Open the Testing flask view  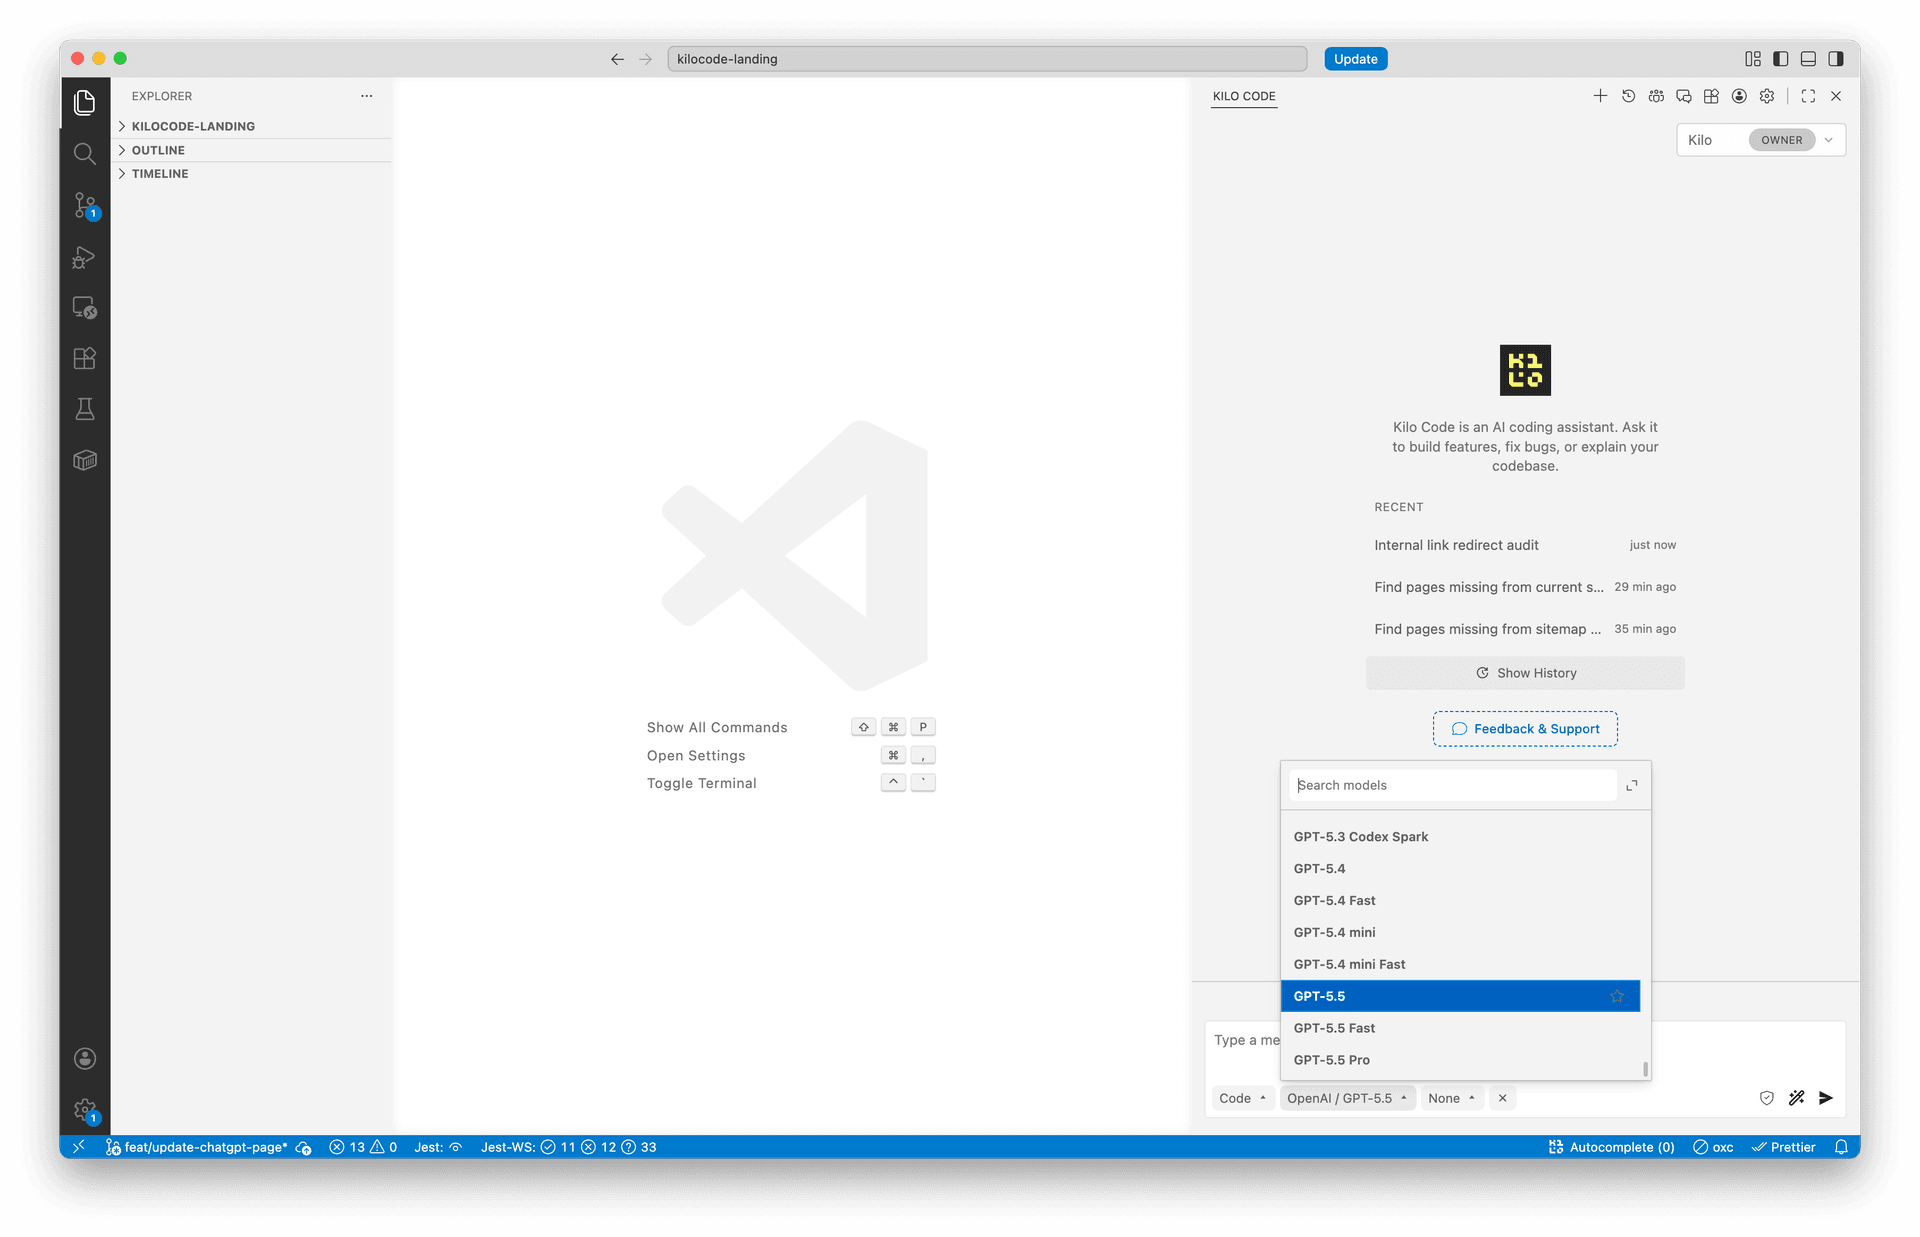pyautogui.click(x=85, y=409)
